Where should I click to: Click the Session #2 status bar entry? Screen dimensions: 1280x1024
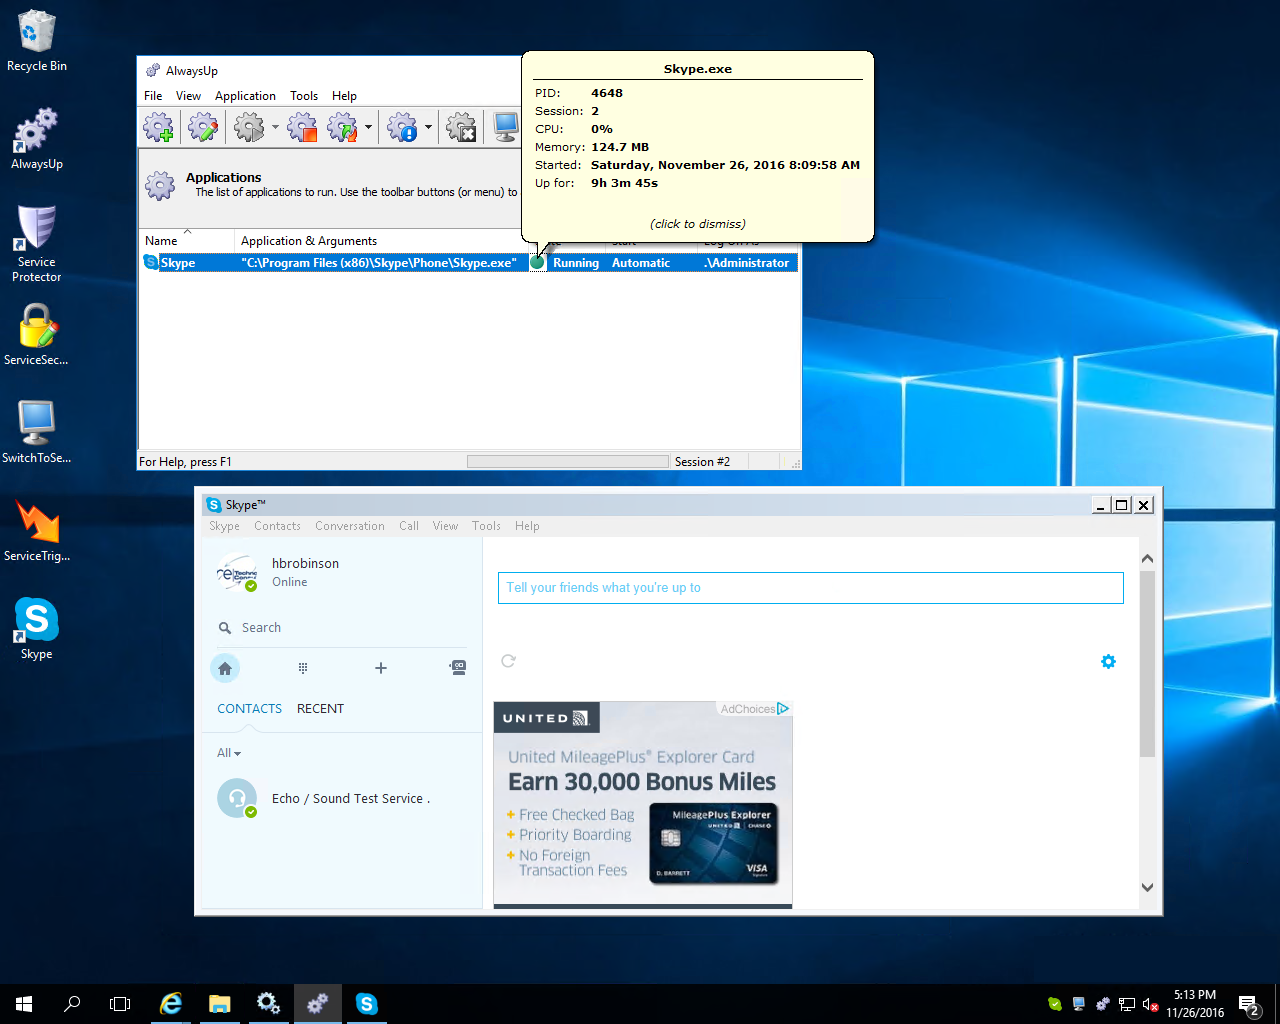pos(702,462)
